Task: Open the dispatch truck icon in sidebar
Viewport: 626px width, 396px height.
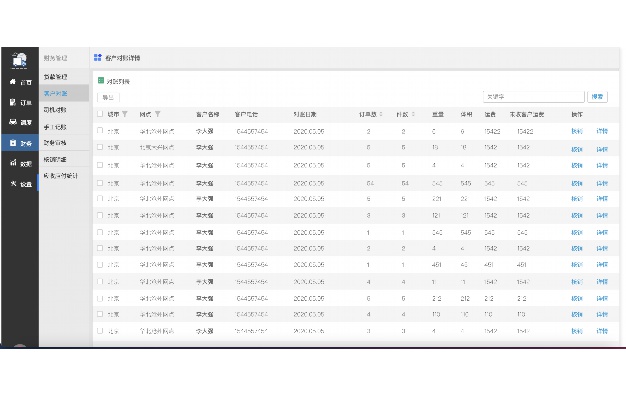Action: pos(13,122)
